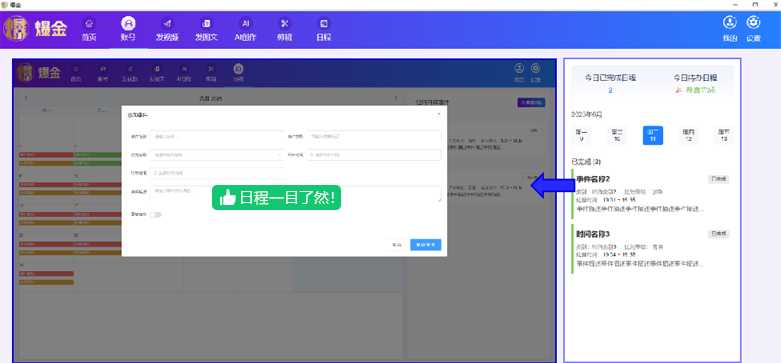Select highlighted date chip 11
The height and width of the screenshot is (363, 781).
pyautogui.click(x=652, y=135)
